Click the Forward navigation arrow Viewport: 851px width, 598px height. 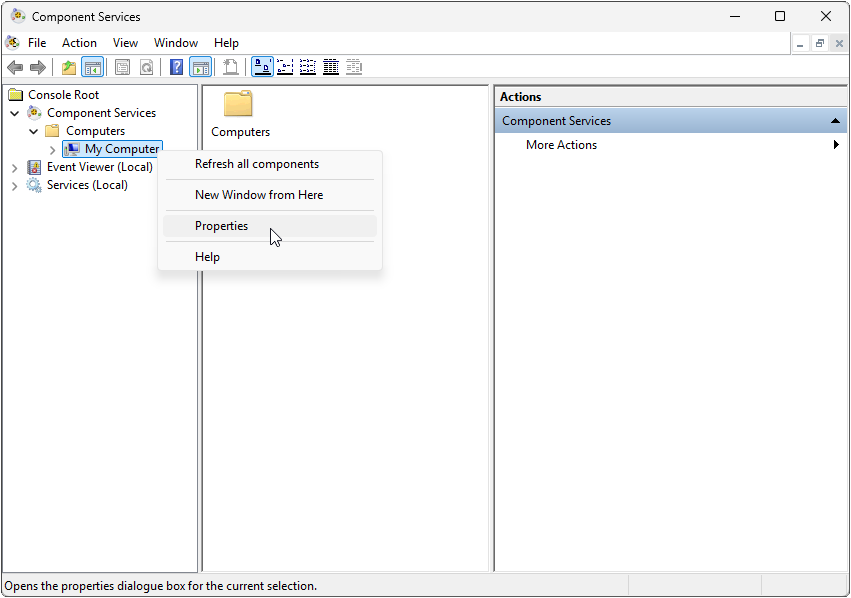pyautogui.click(x=39, y=67)
